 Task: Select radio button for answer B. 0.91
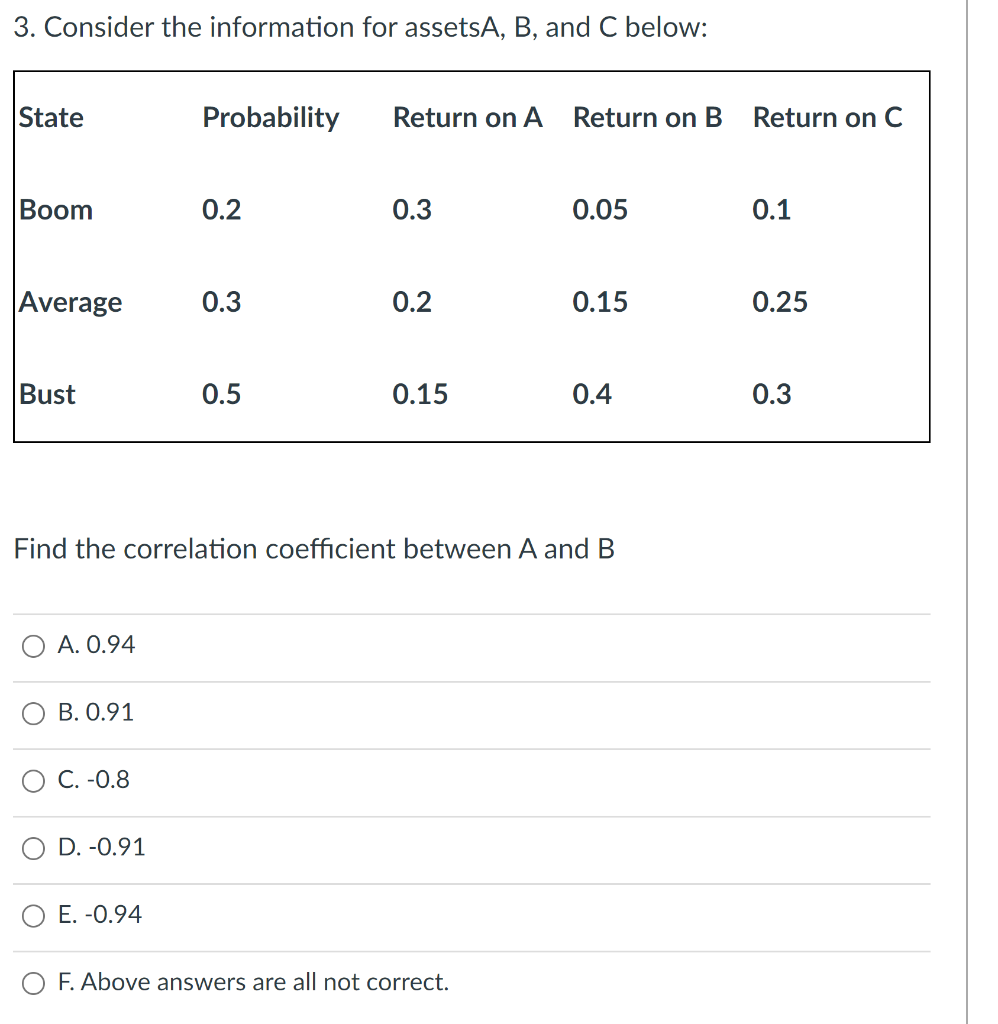(x=32, y=713)
